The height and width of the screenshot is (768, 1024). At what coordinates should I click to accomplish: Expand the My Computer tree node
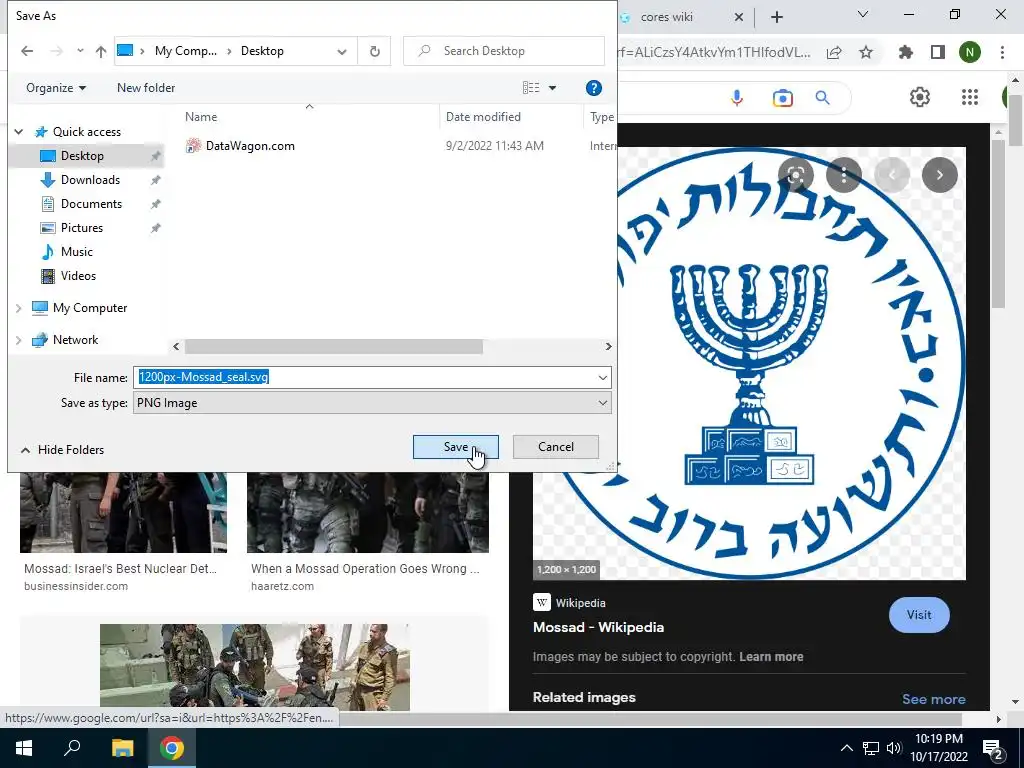click(x=19, y=308)
